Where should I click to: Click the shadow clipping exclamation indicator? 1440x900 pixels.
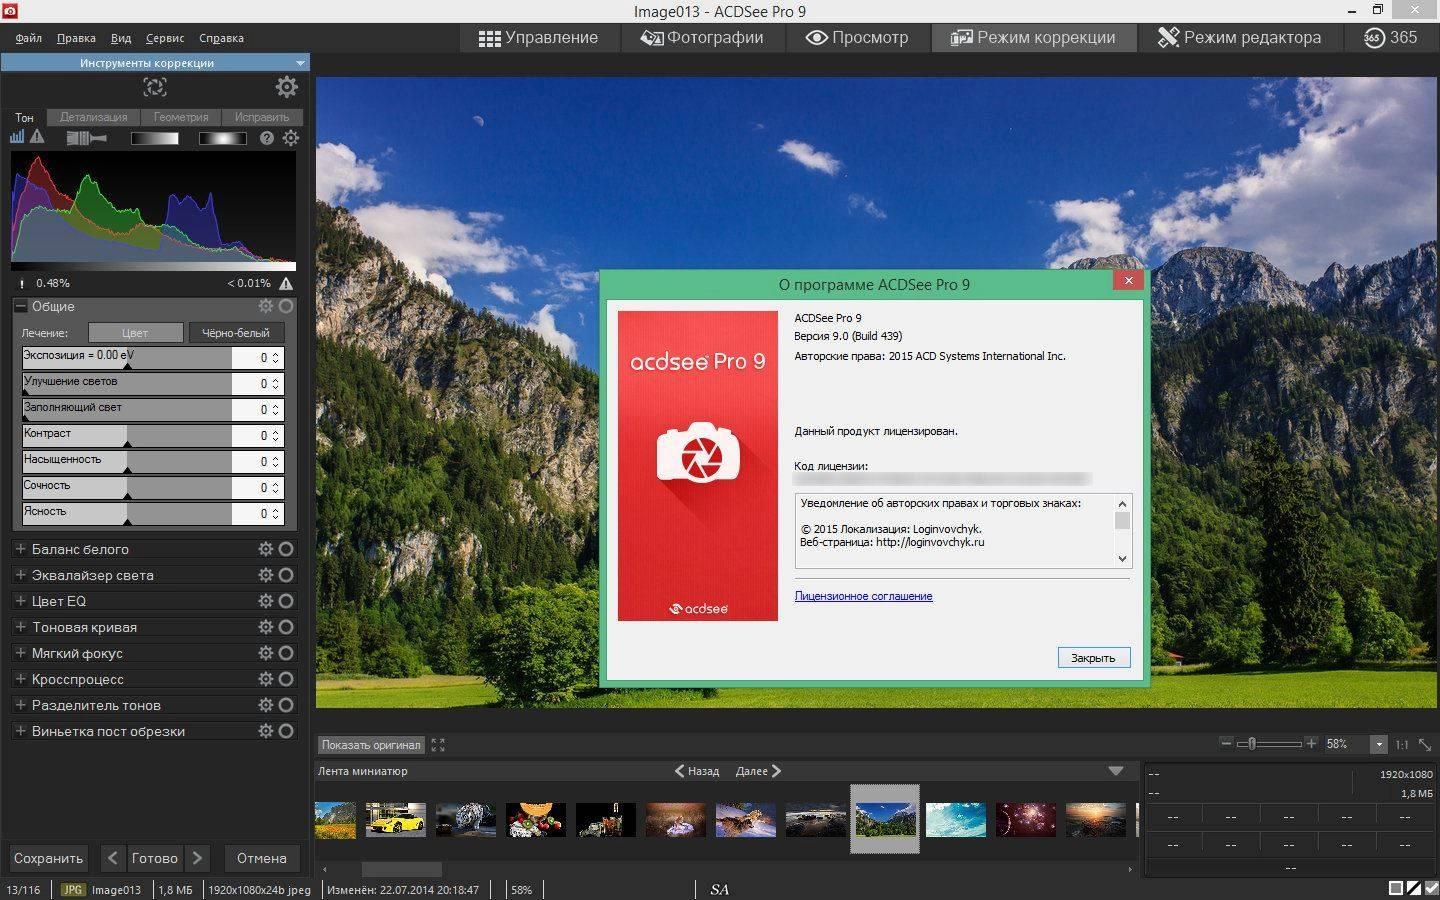point(22,283)
